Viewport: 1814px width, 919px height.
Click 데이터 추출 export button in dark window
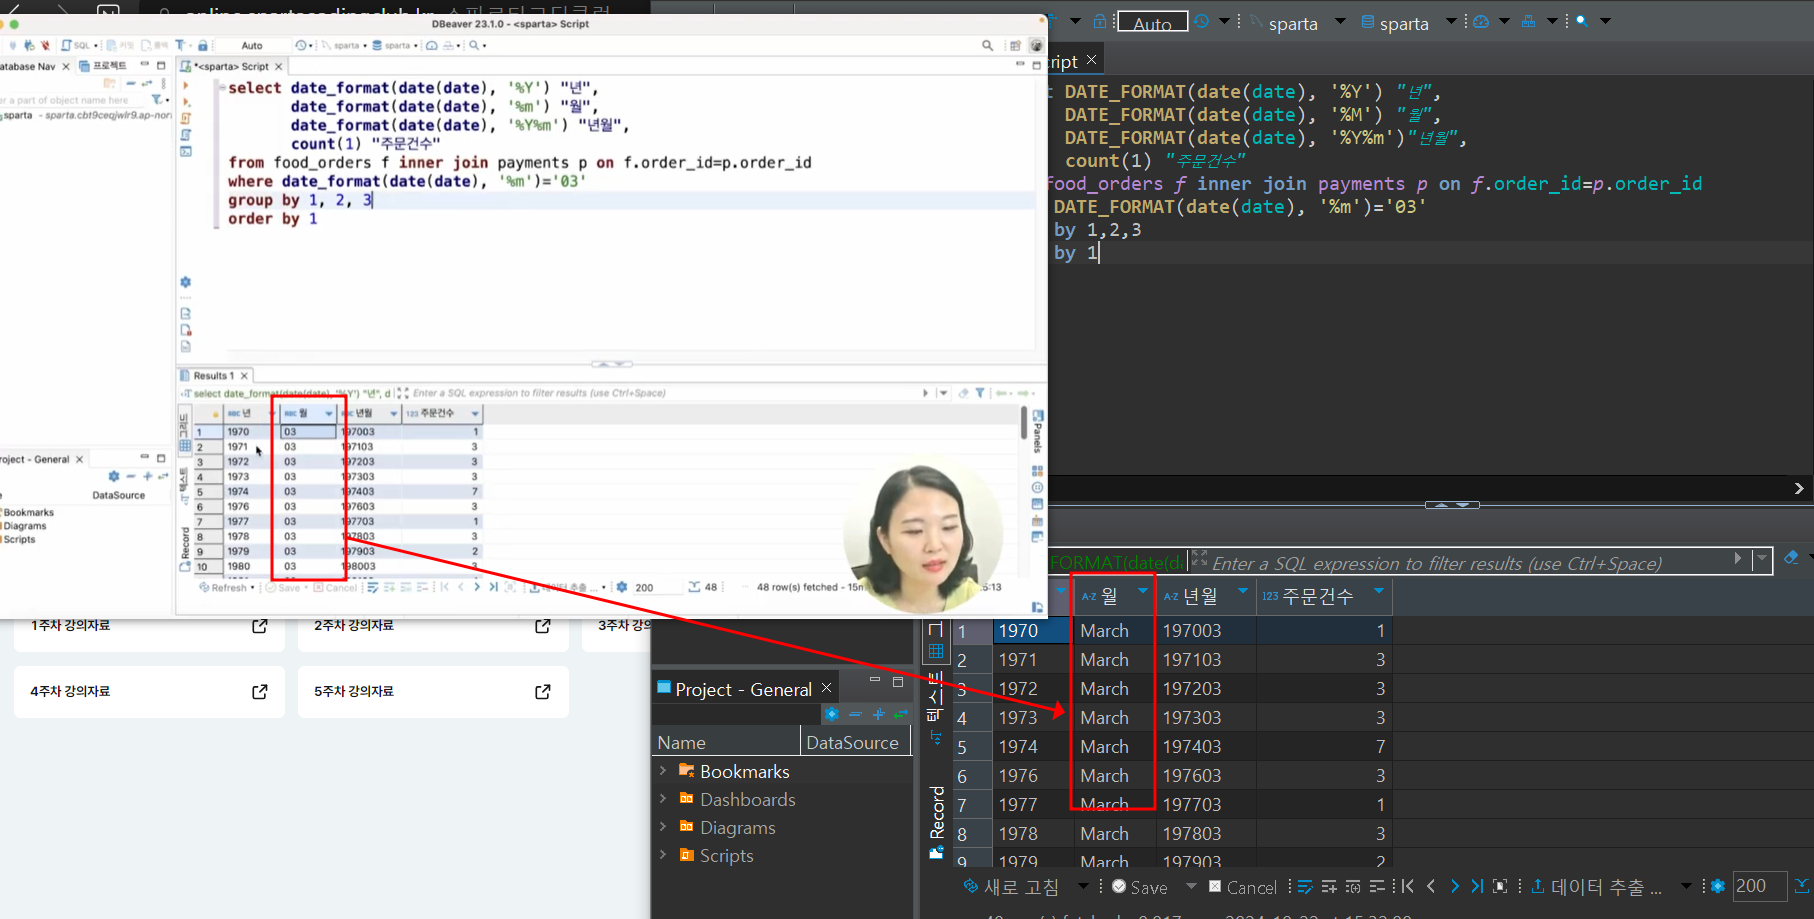(x=1596, y=887)
